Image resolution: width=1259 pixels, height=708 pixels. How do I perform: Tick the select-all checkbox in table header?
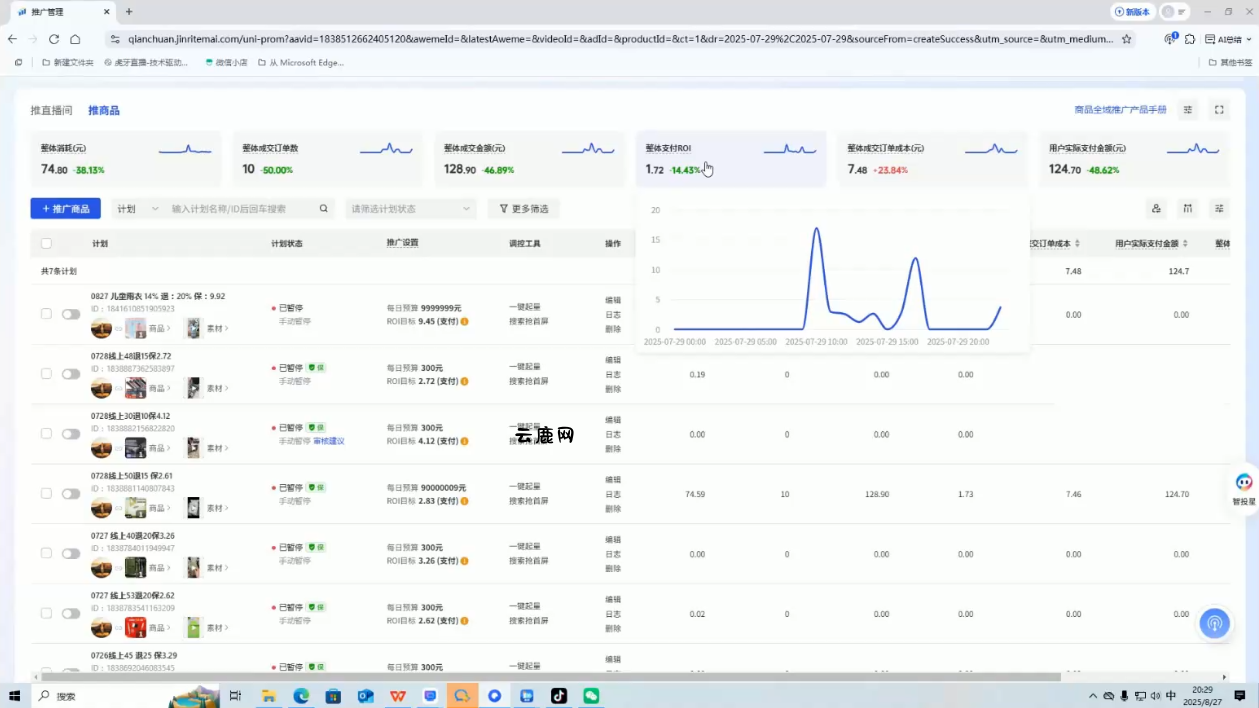[46, 243]
